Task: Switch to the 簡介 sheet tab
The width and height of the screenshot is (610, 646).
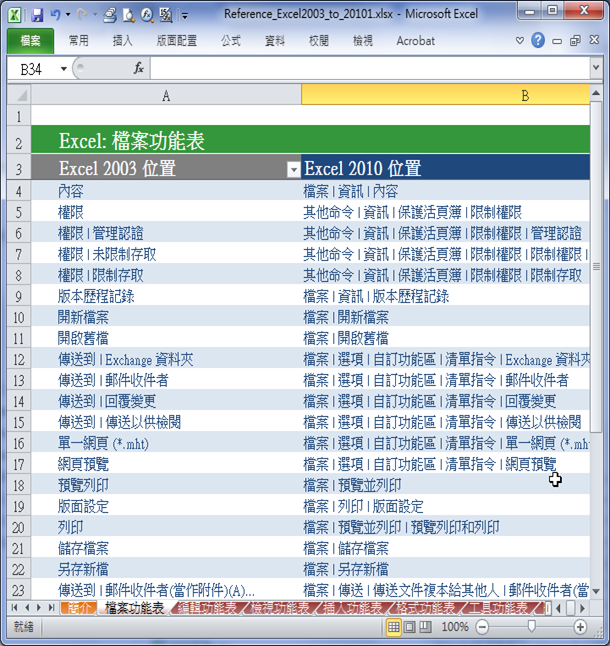Action: [x=78, y=608]
